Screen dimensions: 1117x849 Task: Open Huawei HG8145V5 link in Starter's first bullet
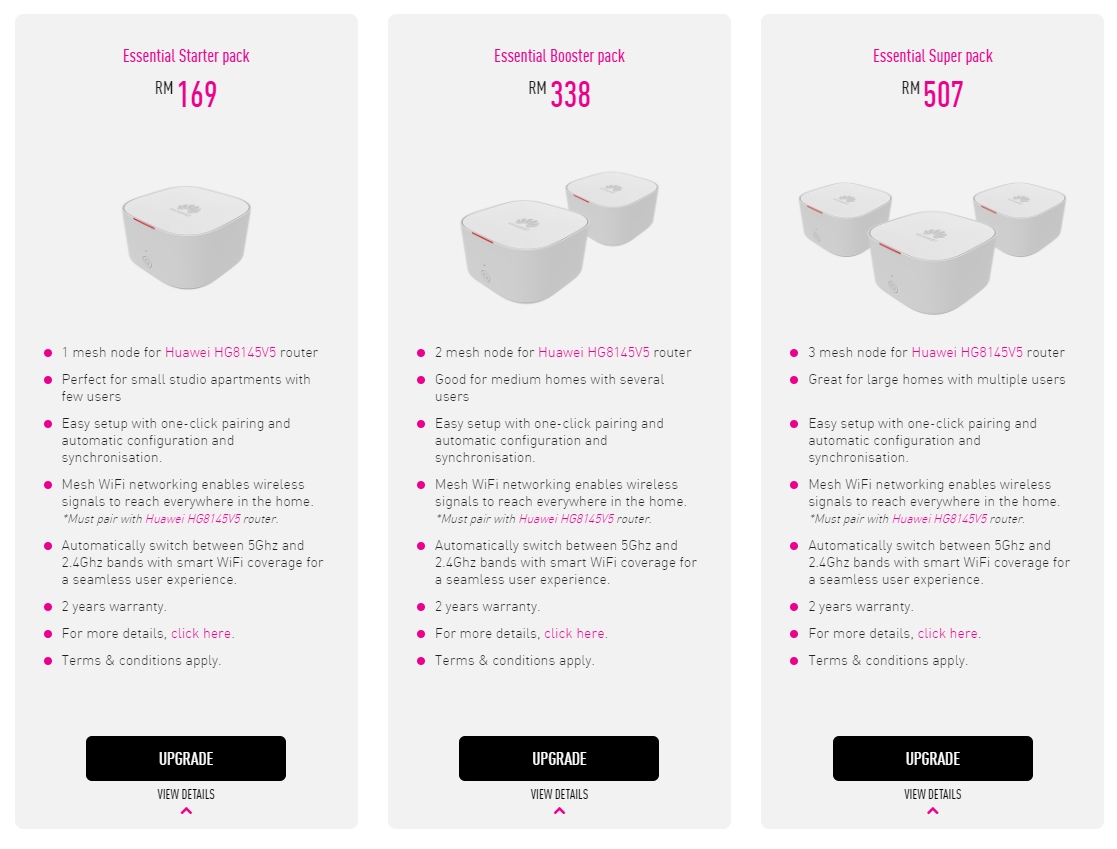point(220,352)
